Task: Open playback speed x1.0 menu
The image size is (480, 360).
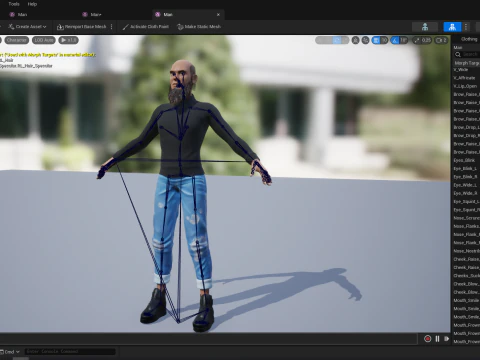Action: click(x=68, y=40)
